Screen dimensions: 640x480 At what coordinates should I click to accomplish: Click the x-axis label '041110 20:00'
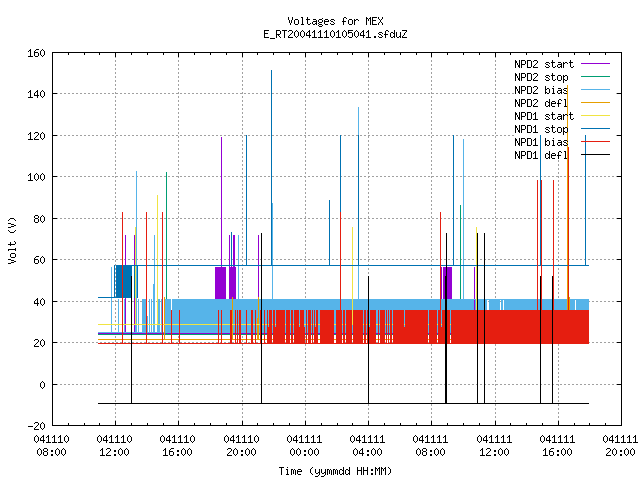pos(241,446)
